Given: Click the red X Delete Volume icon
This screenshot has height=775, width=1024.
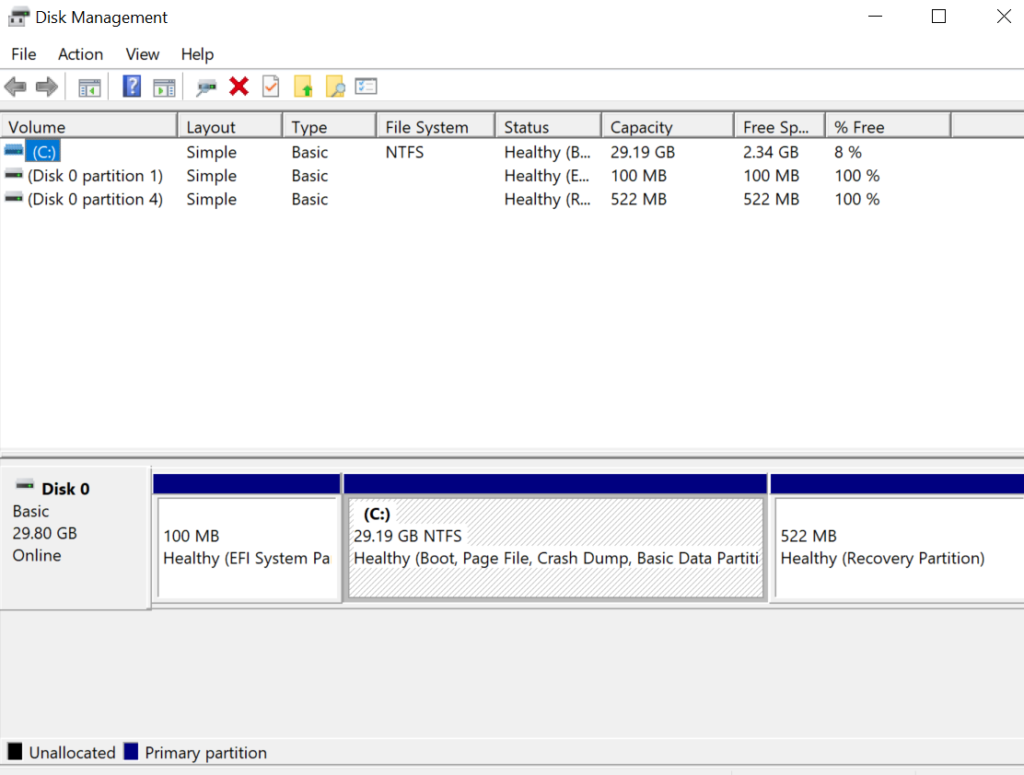Looking at the screenshot, I should [239, 86].
